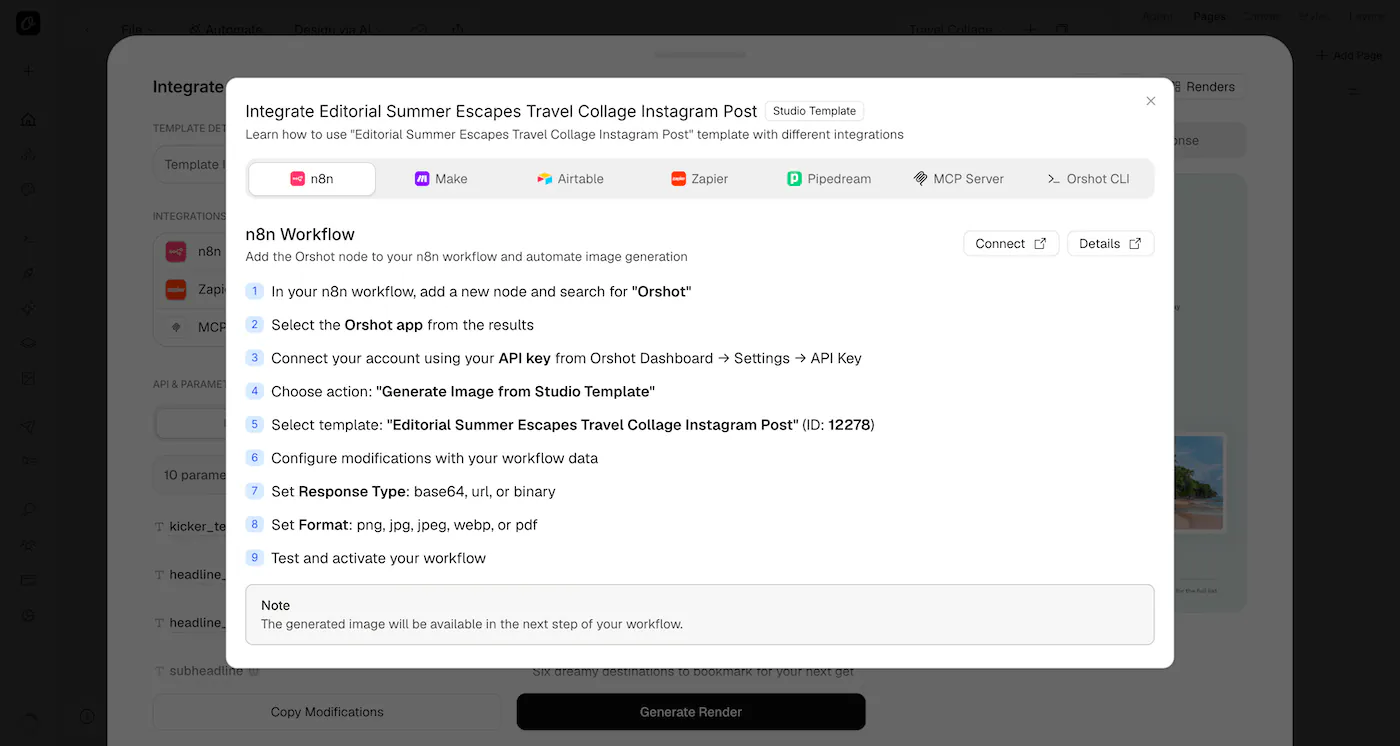Select the MCP Server tab
The image size is (1400, 746).
[x=958, y=179]
